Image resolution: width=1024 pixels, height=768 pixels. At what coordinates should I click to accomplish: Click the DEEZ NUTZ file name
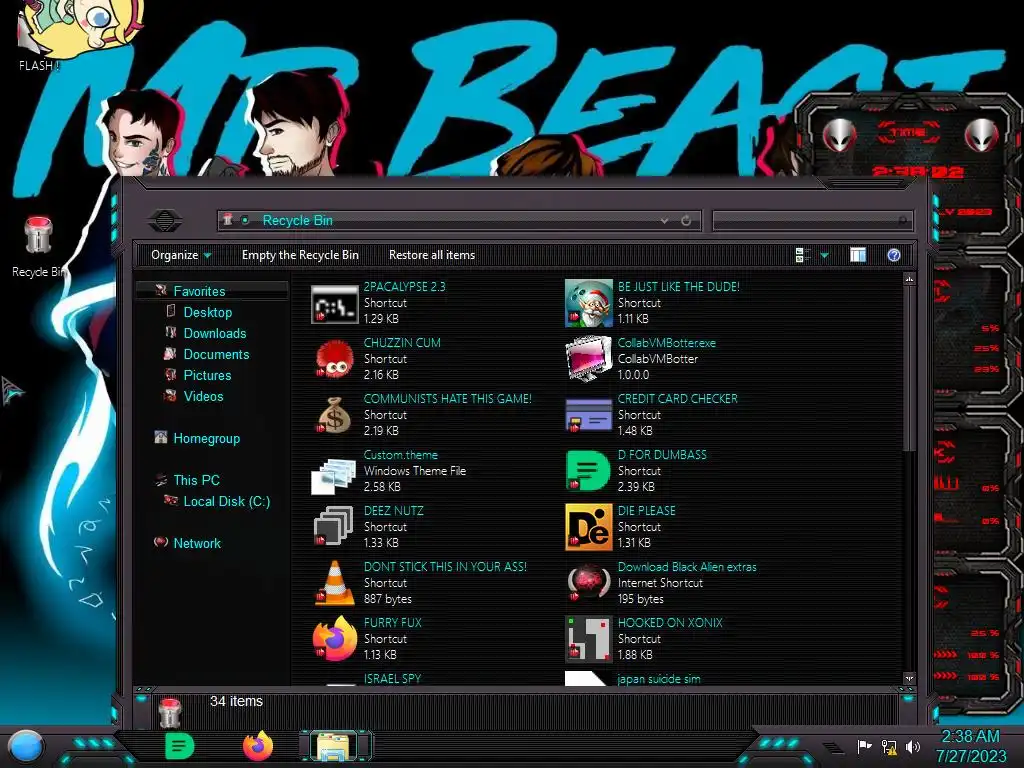(x=393, y=511)
